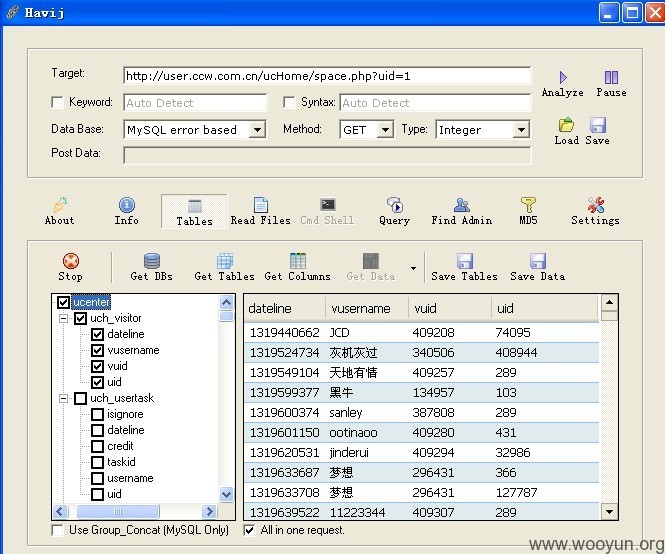
Task: Click tree horizontal scrollbar thumb
Action: point(118,511)
